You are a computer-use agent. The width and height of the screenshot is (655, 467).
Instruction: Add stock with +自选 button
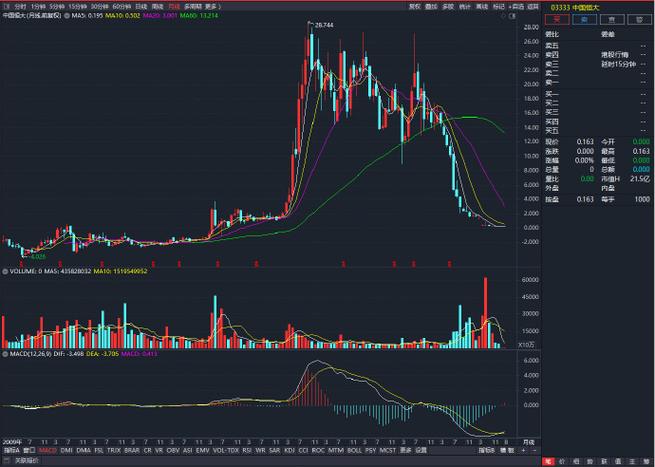click(x=516, y=7)
